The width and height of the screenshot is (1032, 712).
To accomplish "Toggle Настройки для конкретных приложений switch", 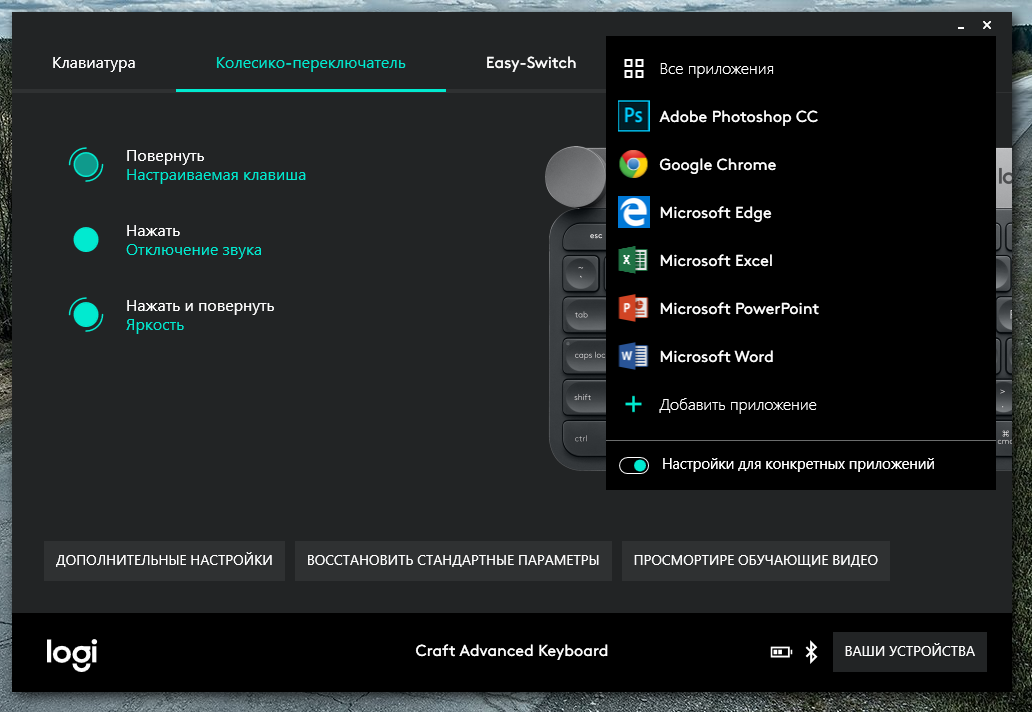I will pyautogui.click(x=634, y=465).
